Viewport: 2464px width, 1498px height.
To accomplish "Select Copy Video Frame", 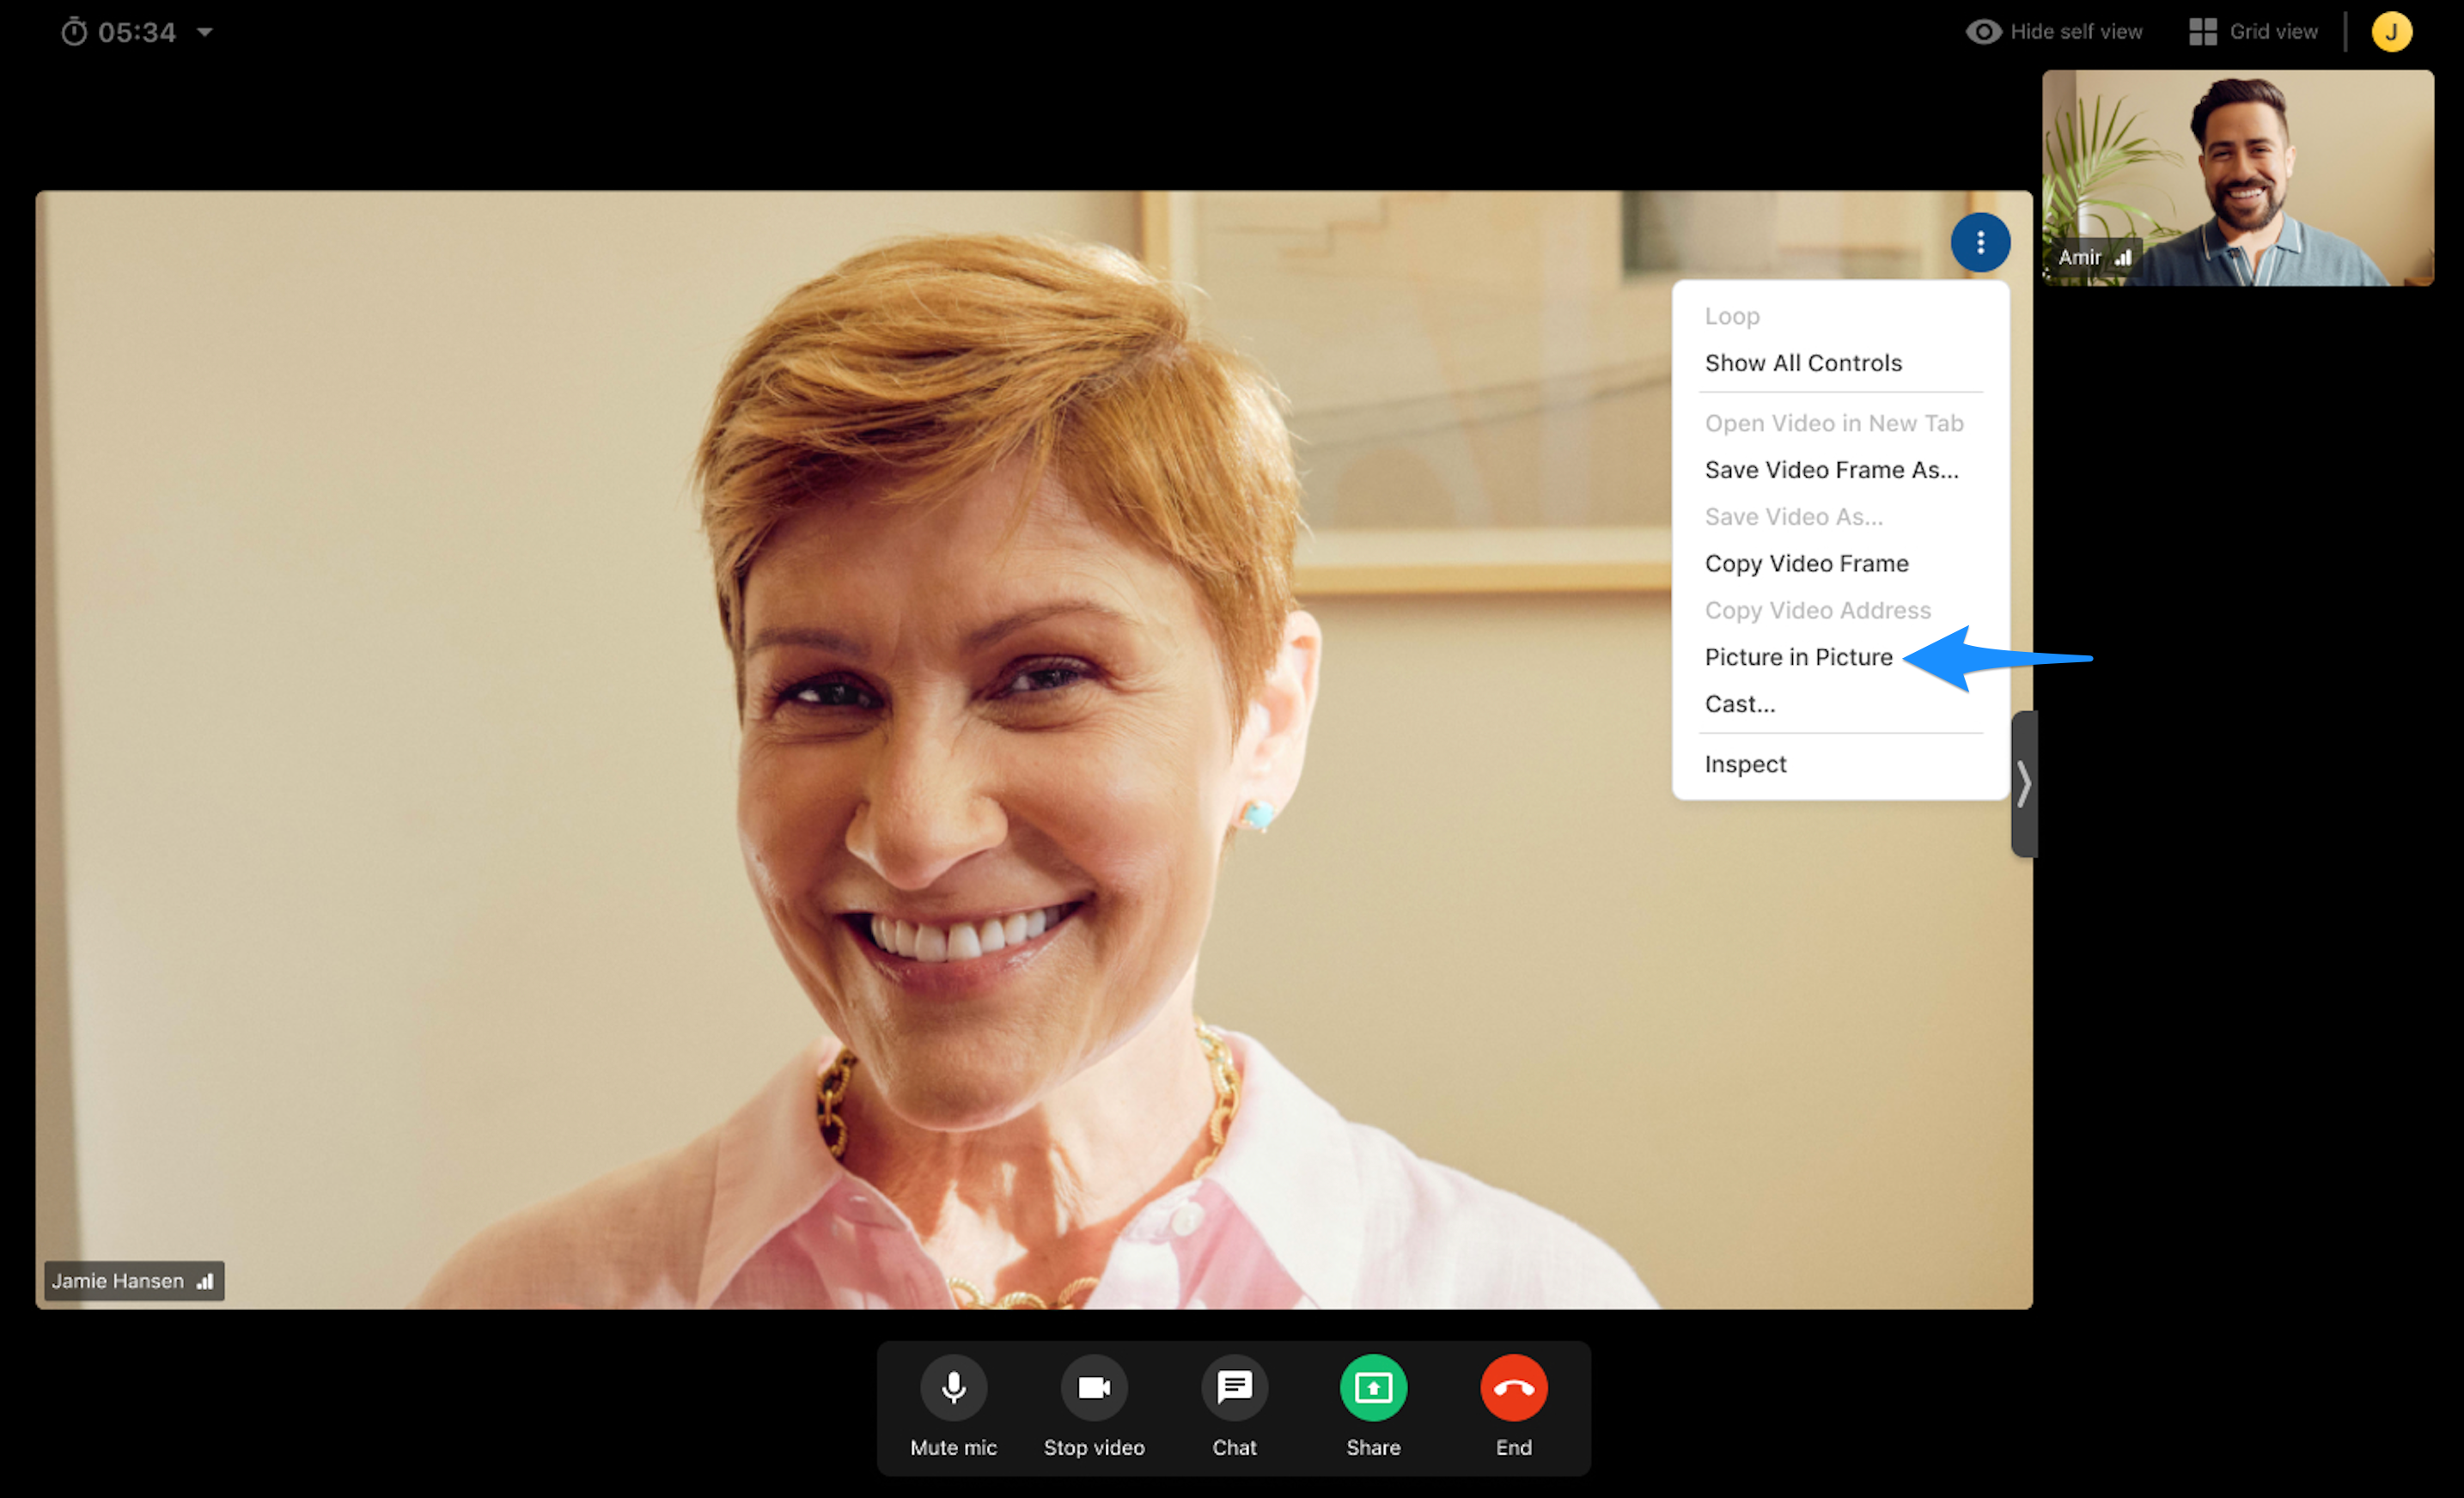I will click(x=1806, y=563).
